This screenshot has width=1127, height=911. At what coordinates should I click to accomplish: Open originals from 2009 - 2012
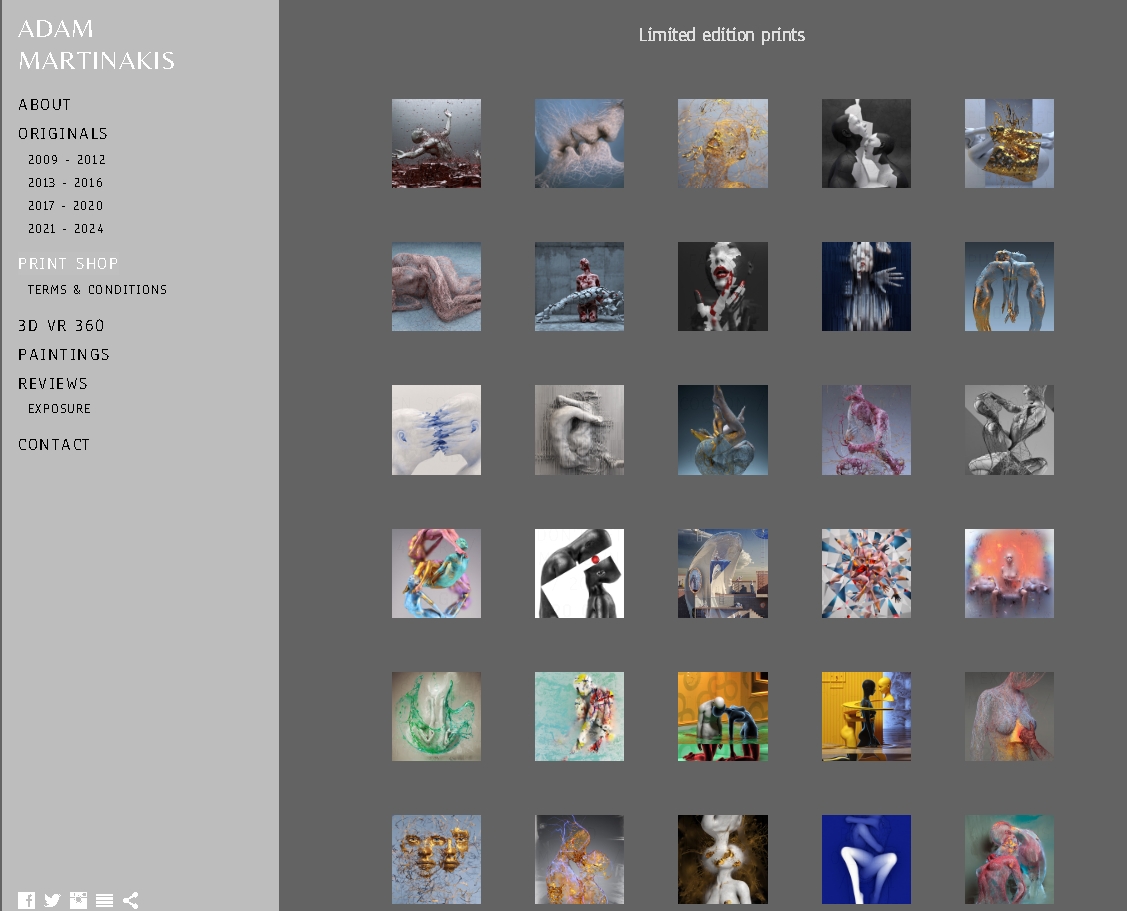coord(67,160)
